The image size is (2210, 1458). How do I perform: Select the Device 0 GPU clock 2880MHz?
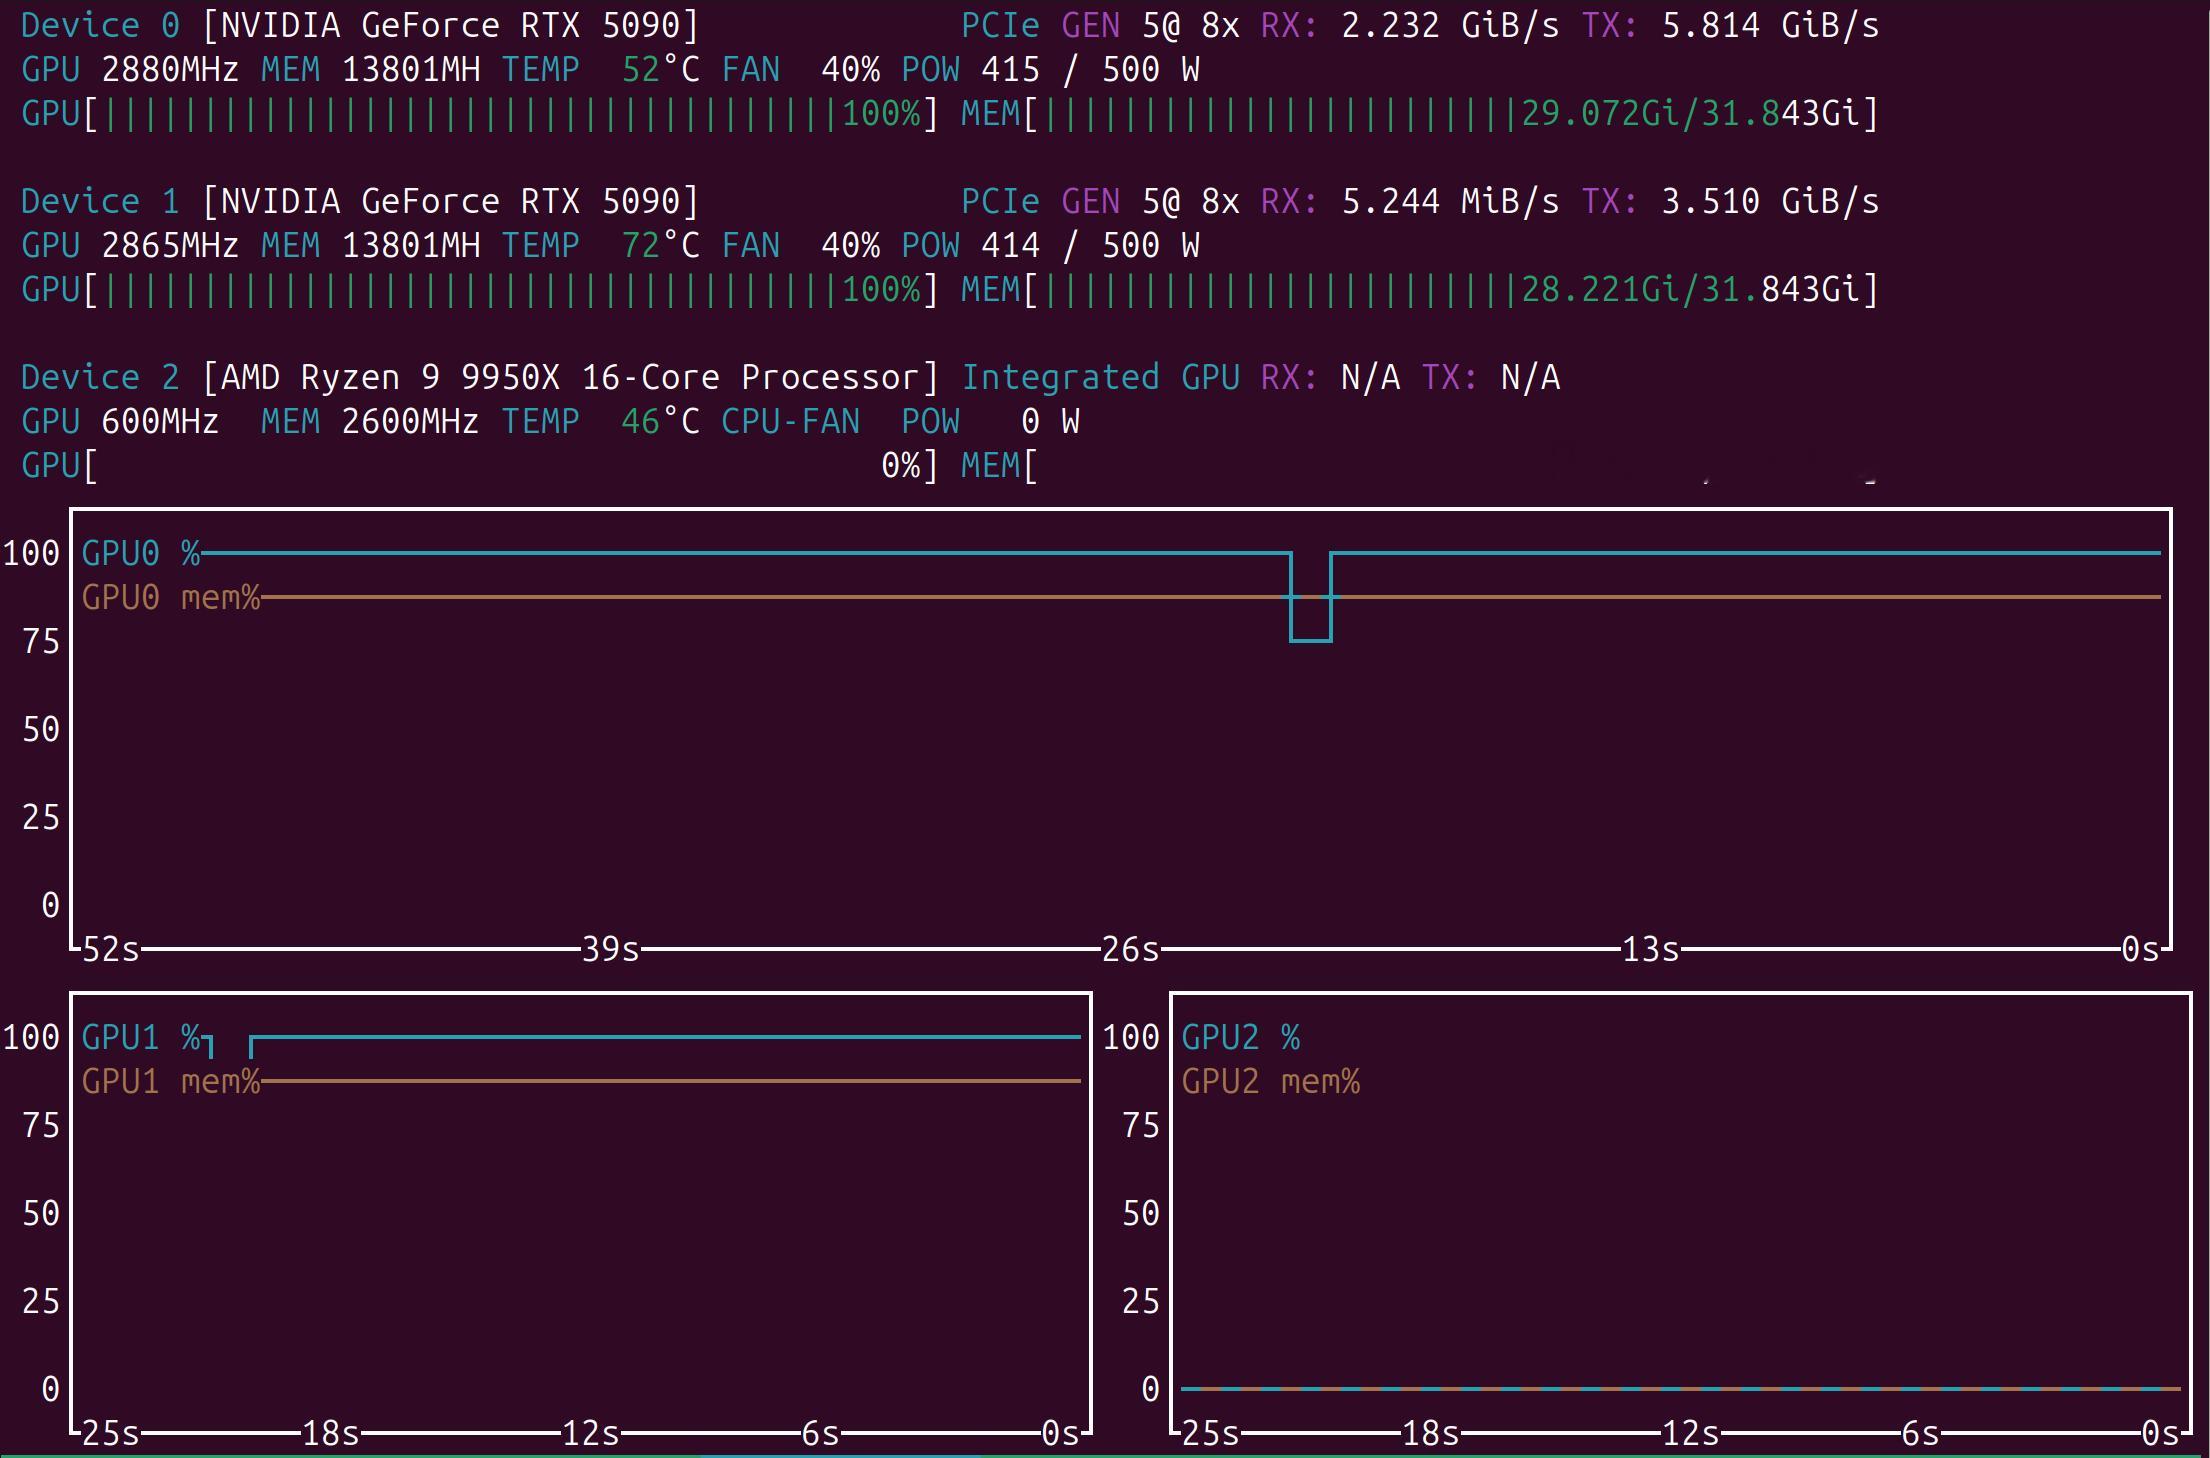[x=170, y=70]
